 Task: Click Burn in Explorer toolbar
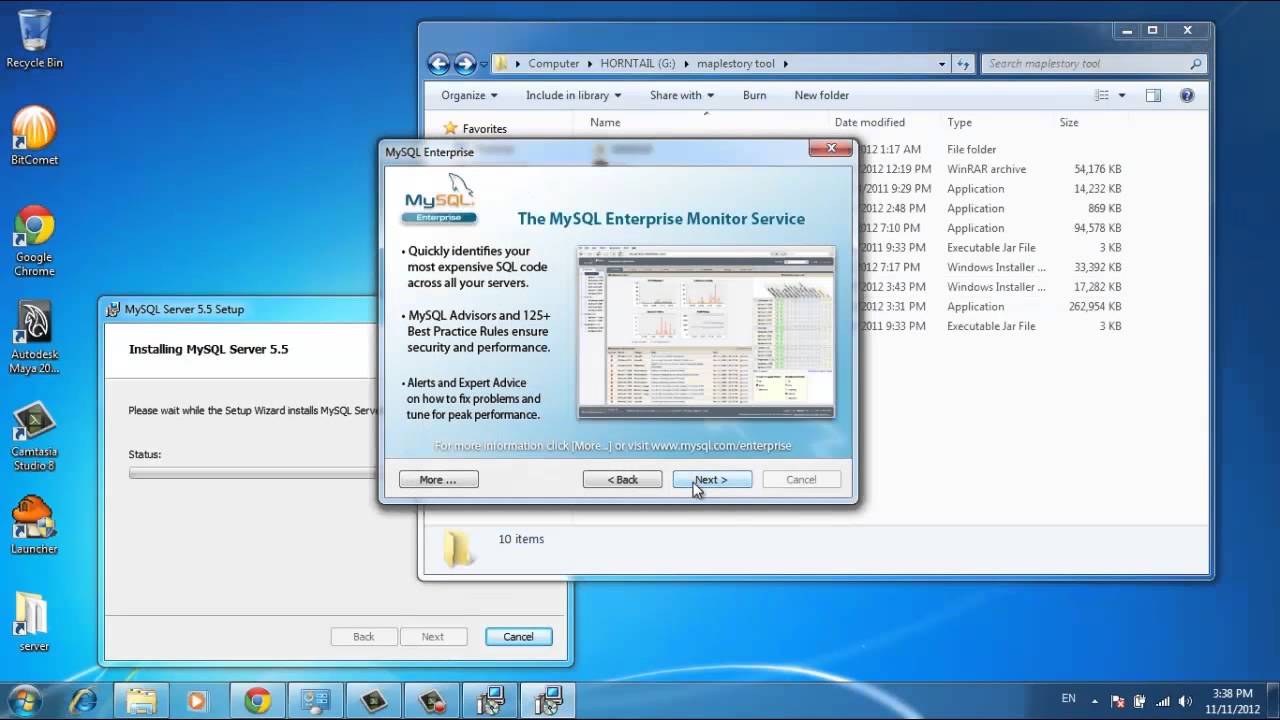[755, 95]
